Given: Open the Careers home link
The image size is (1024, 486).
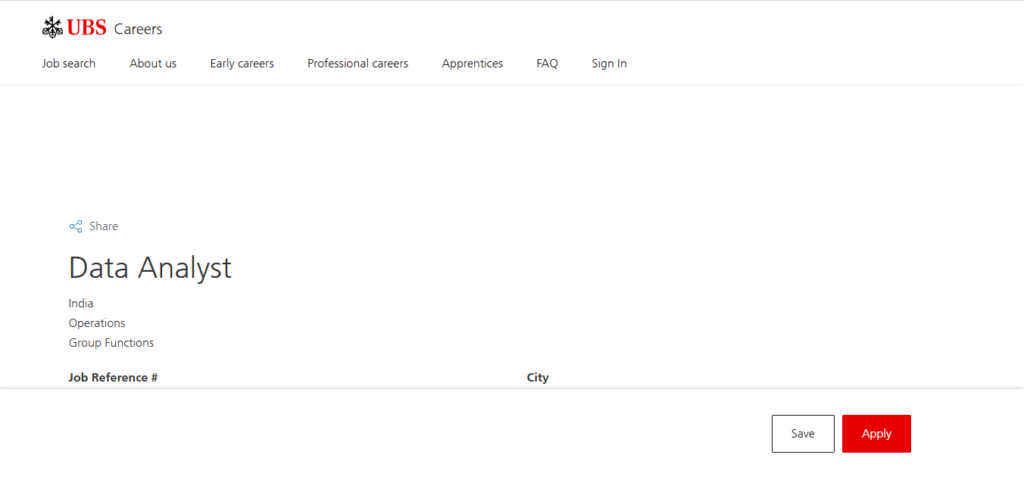Looking at the screenshot, I should [138, 29].
